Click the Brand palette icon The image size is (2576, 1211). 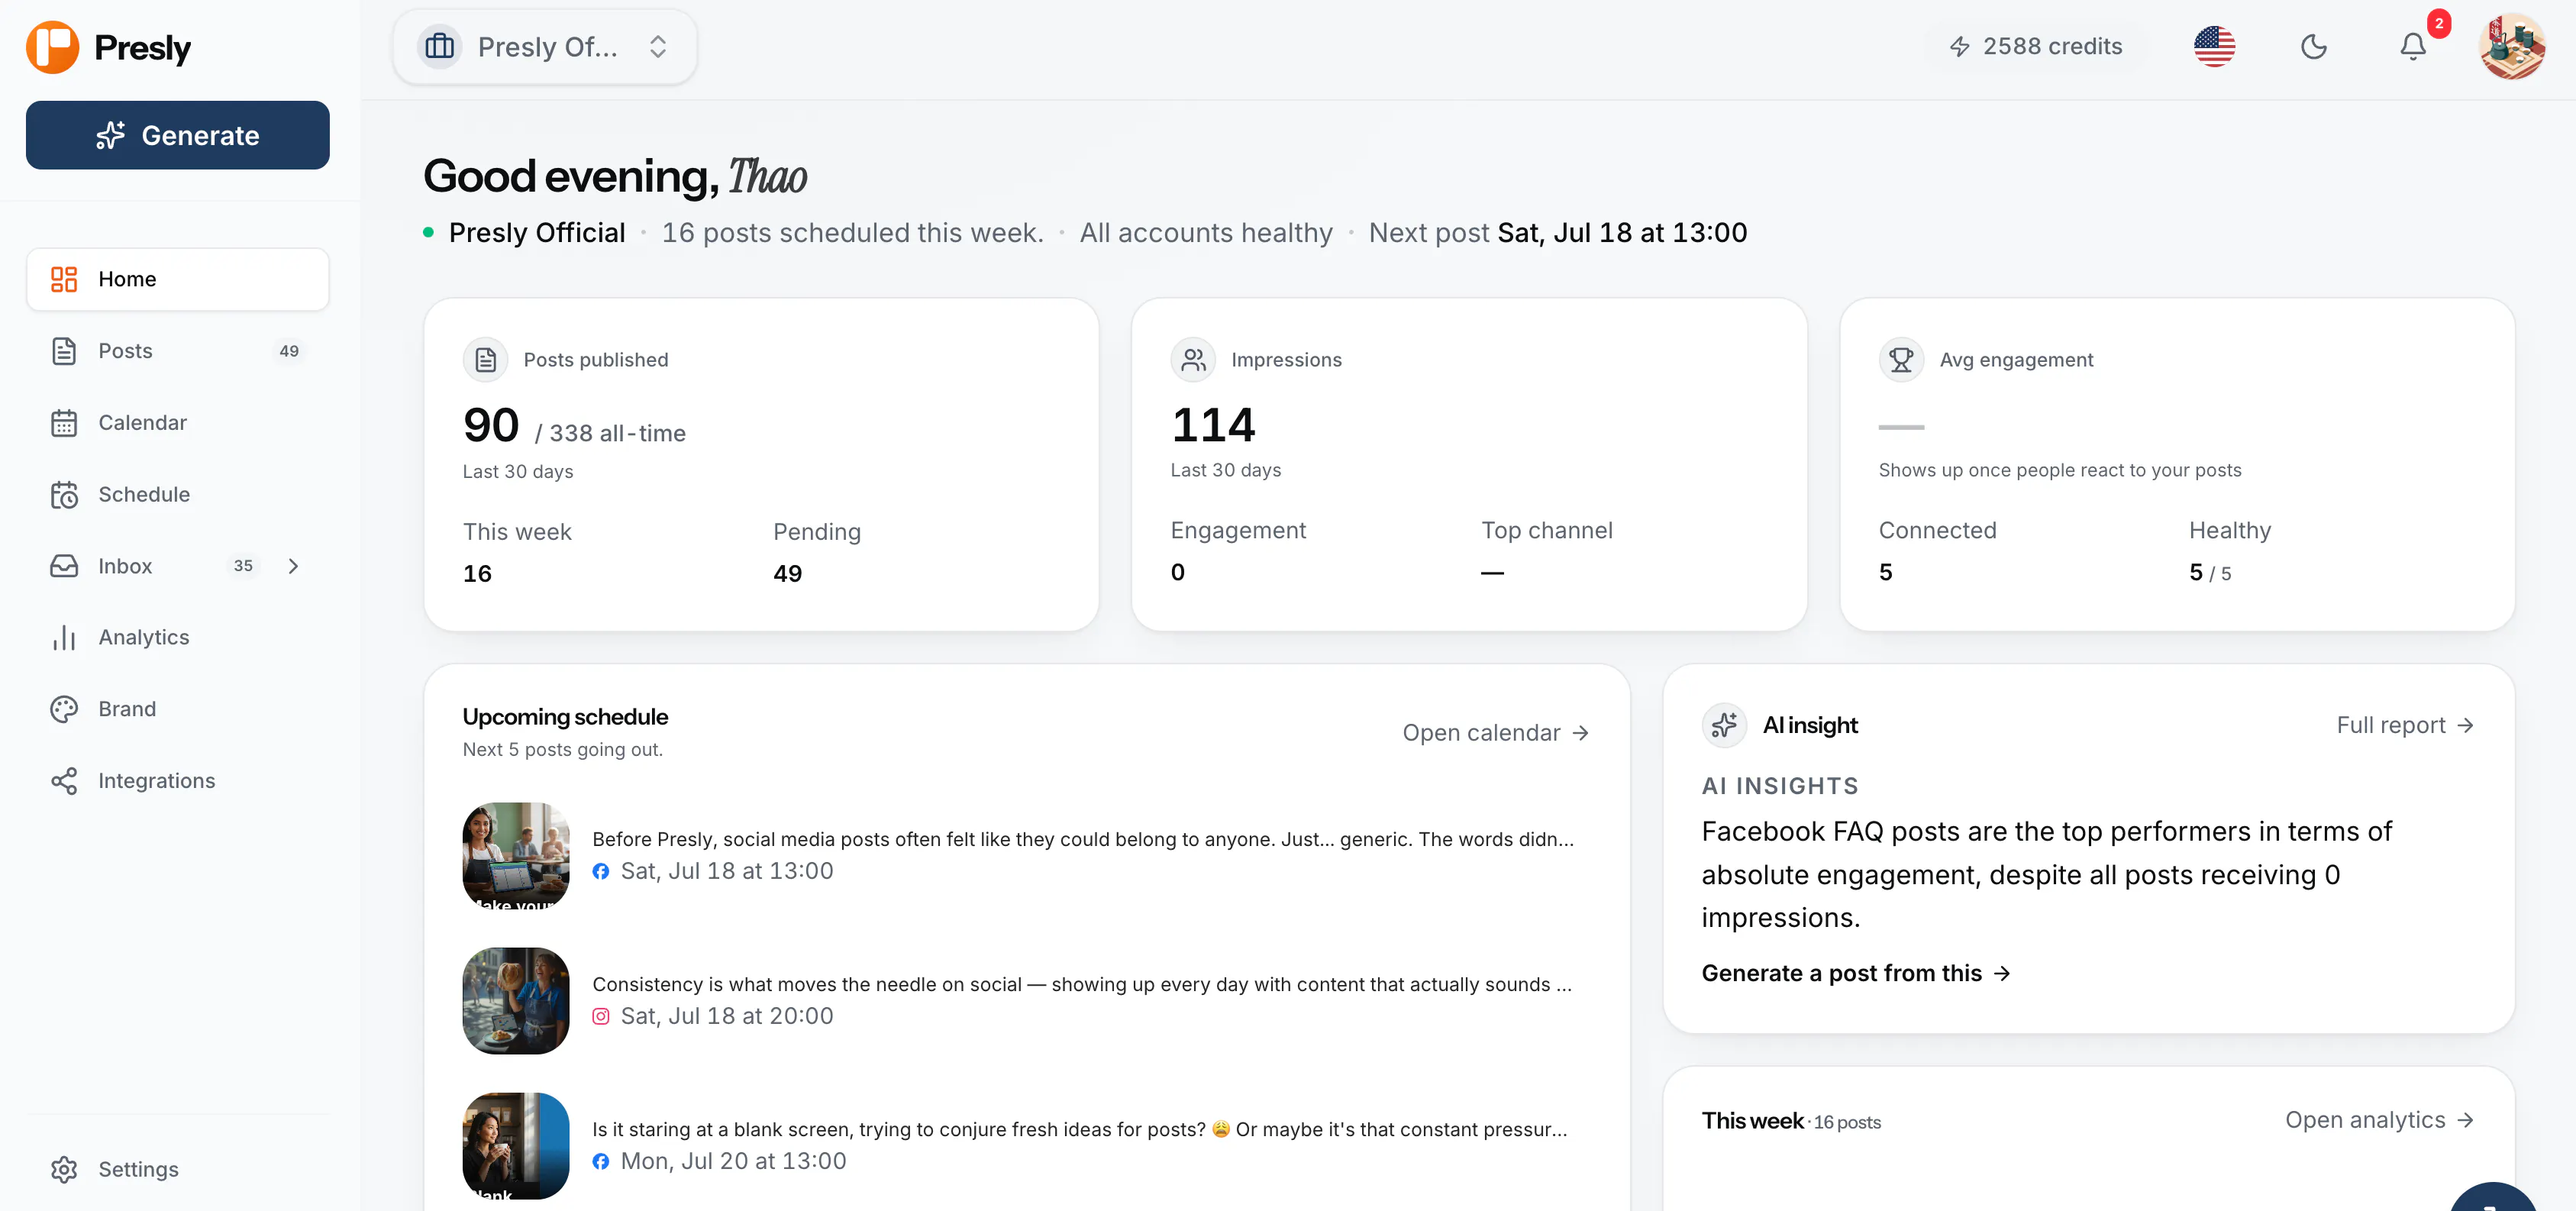64,709
